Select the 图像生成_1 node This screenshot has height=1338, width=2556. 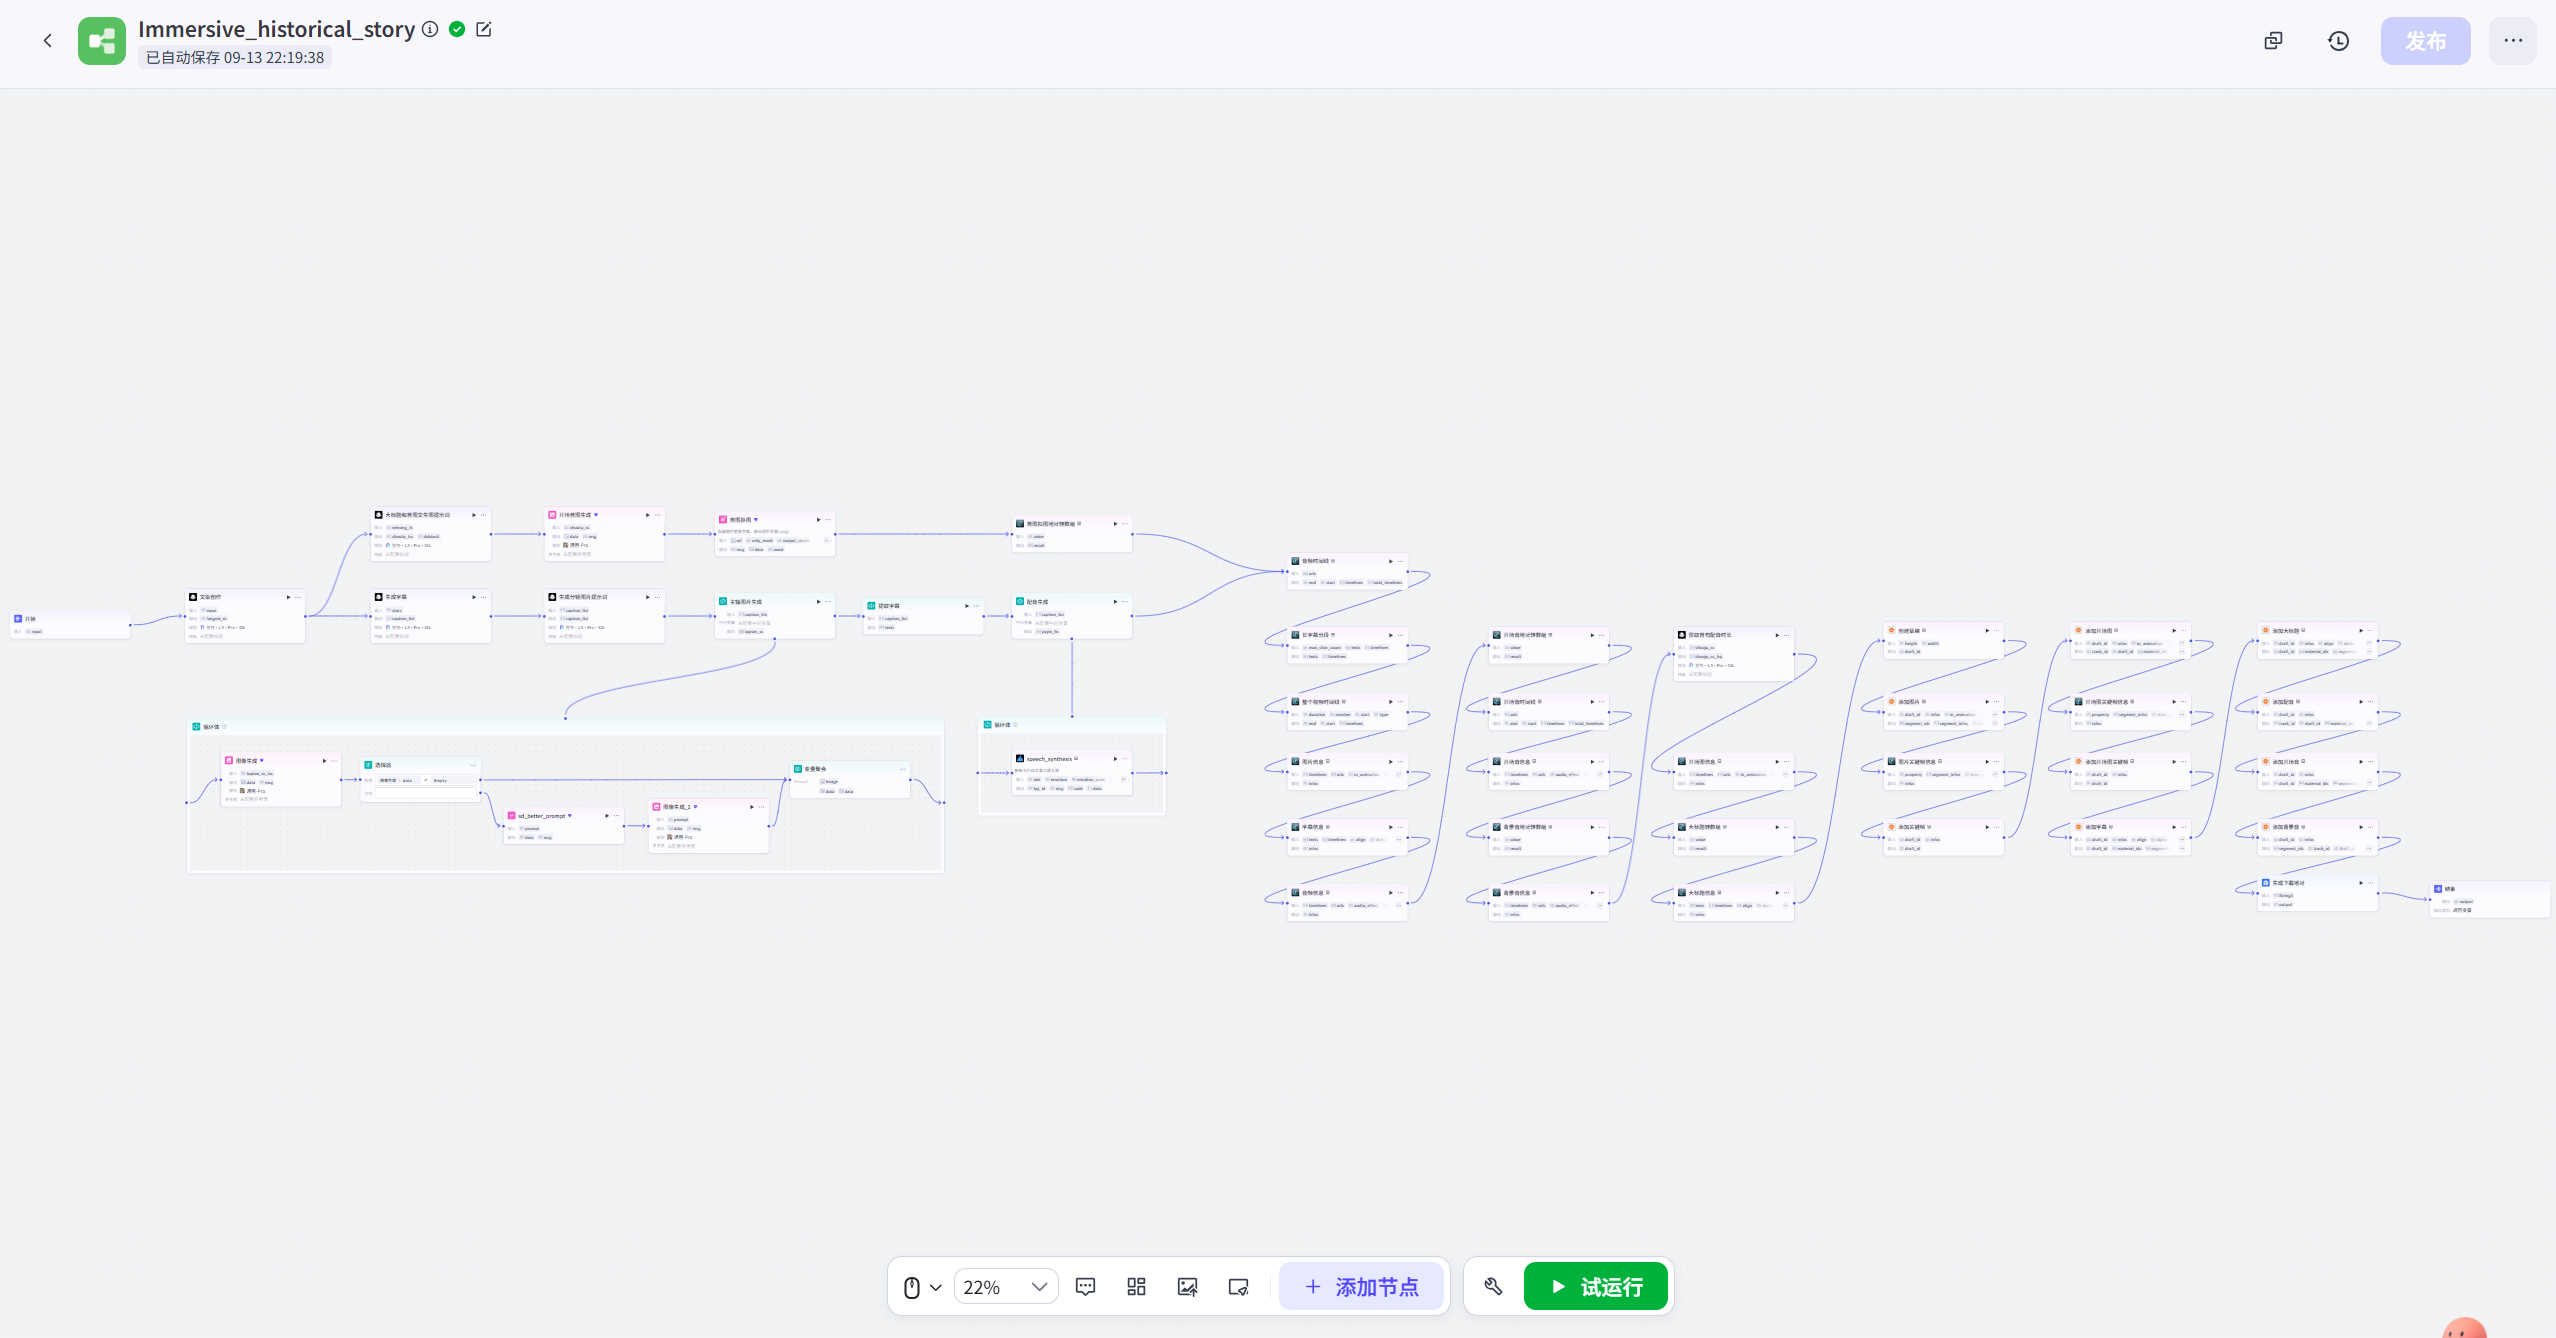(709, 826)
